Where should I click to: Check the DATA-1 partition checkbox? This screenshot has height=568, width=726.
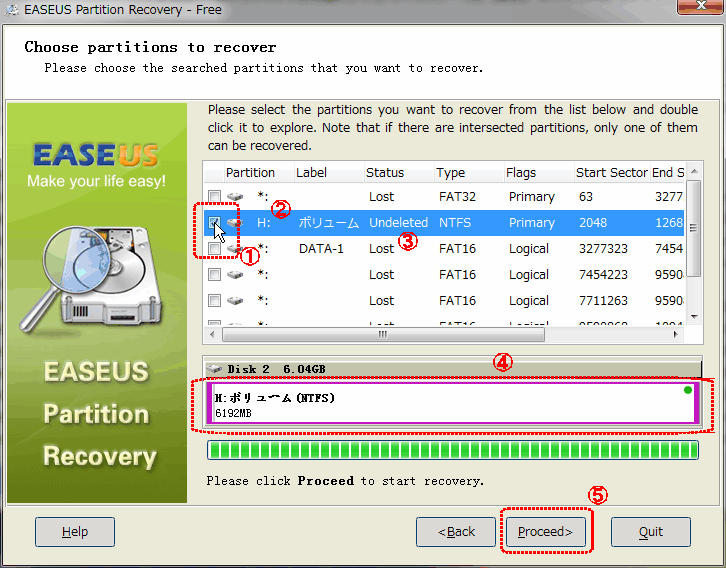click(214, 249)
